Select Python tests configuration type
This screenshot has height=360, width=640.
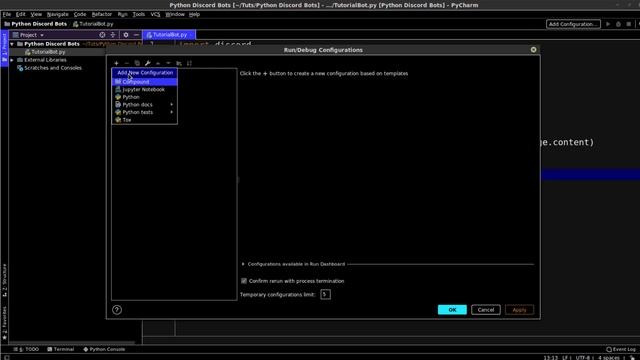coord(144,112)
